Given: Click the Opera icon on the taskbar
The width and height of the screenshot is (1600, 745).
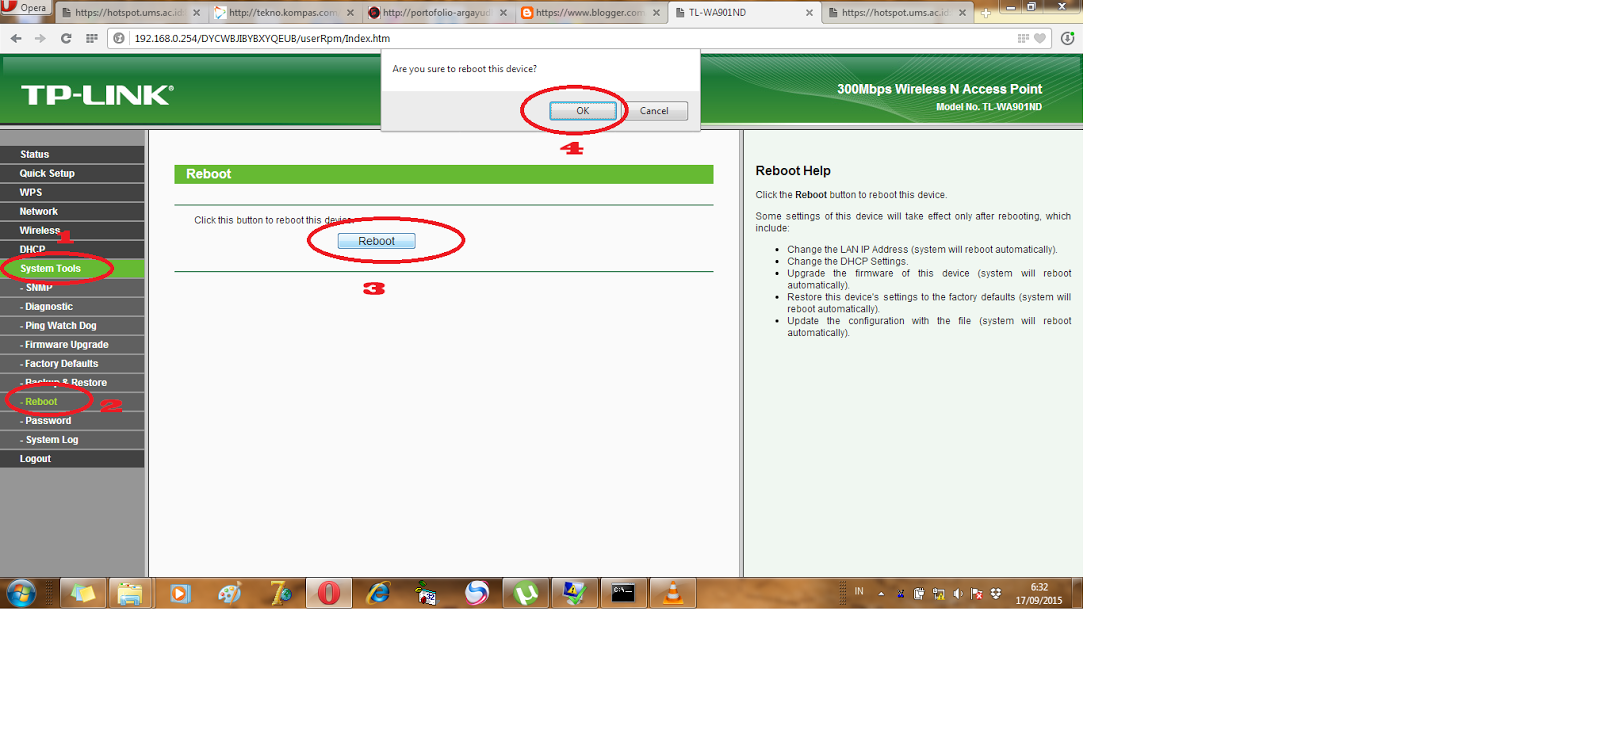Looking at the screenshot, I should 329,593.
